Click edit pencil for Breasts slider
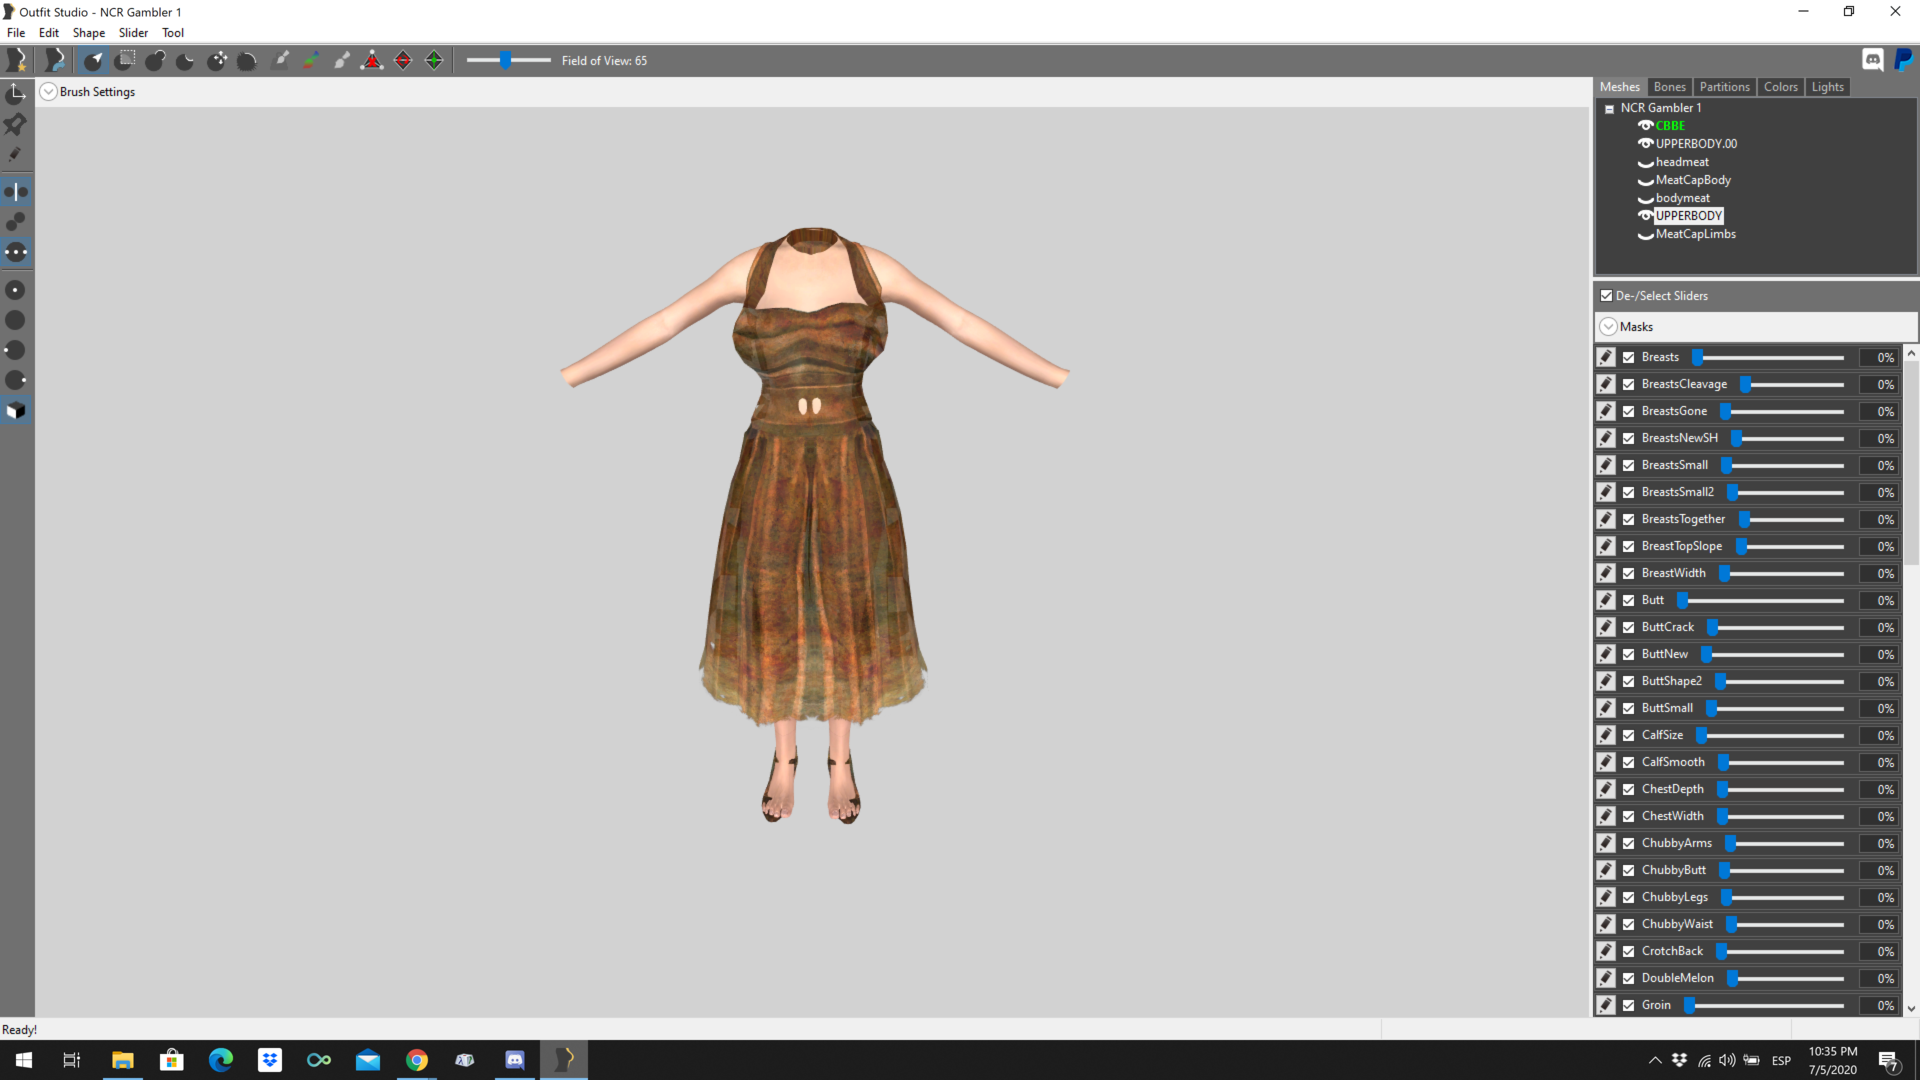Image resolution: width=1920 pixels, height=1080 pixels. click(1606, 357)
